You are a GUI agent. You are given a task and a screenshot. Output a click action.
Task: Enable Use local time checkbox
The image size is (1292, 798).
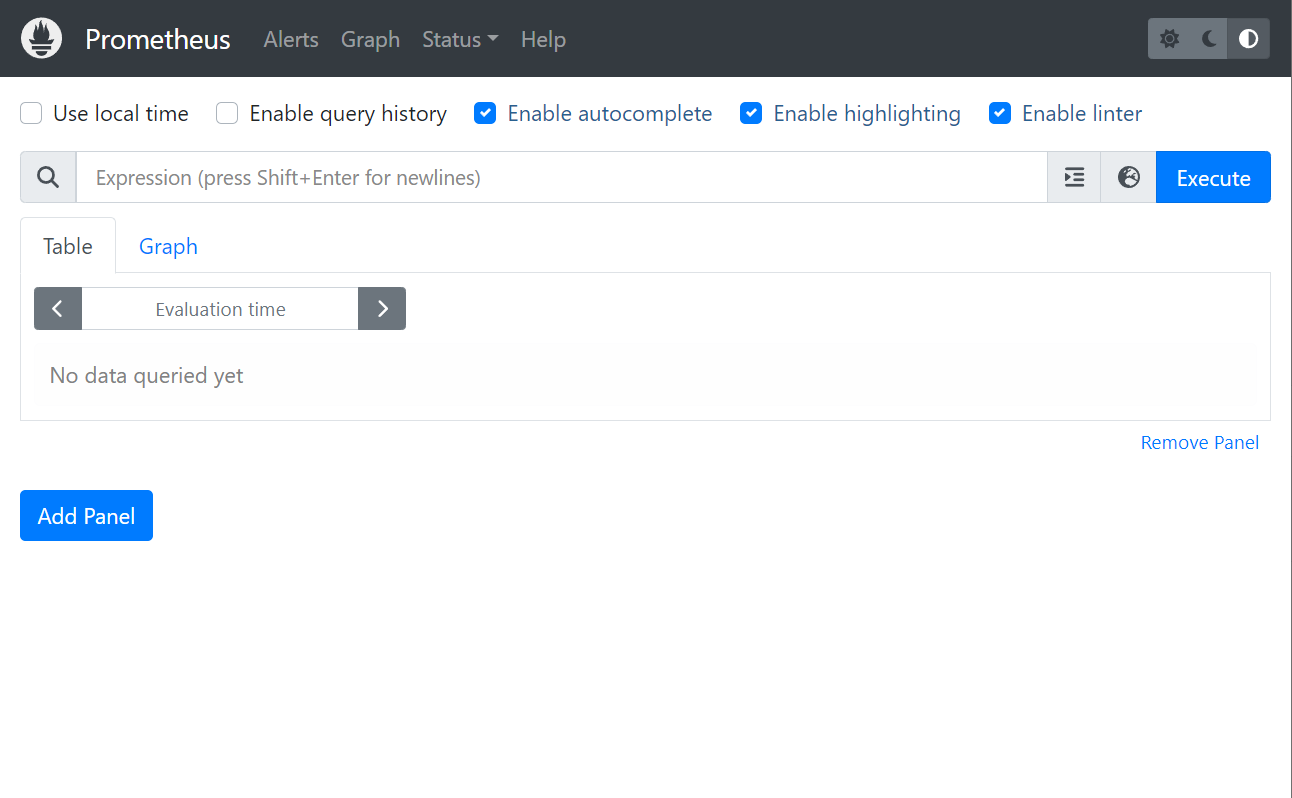click(31, 114)
